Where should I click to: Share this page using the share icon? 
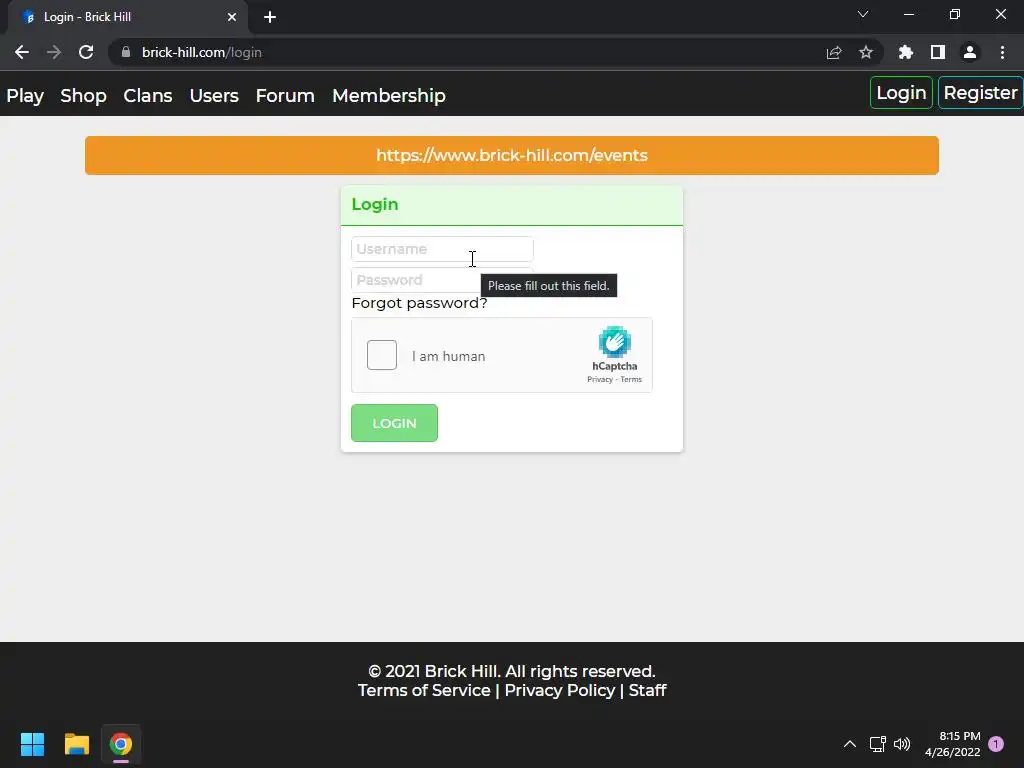click(x=834, y=52)
